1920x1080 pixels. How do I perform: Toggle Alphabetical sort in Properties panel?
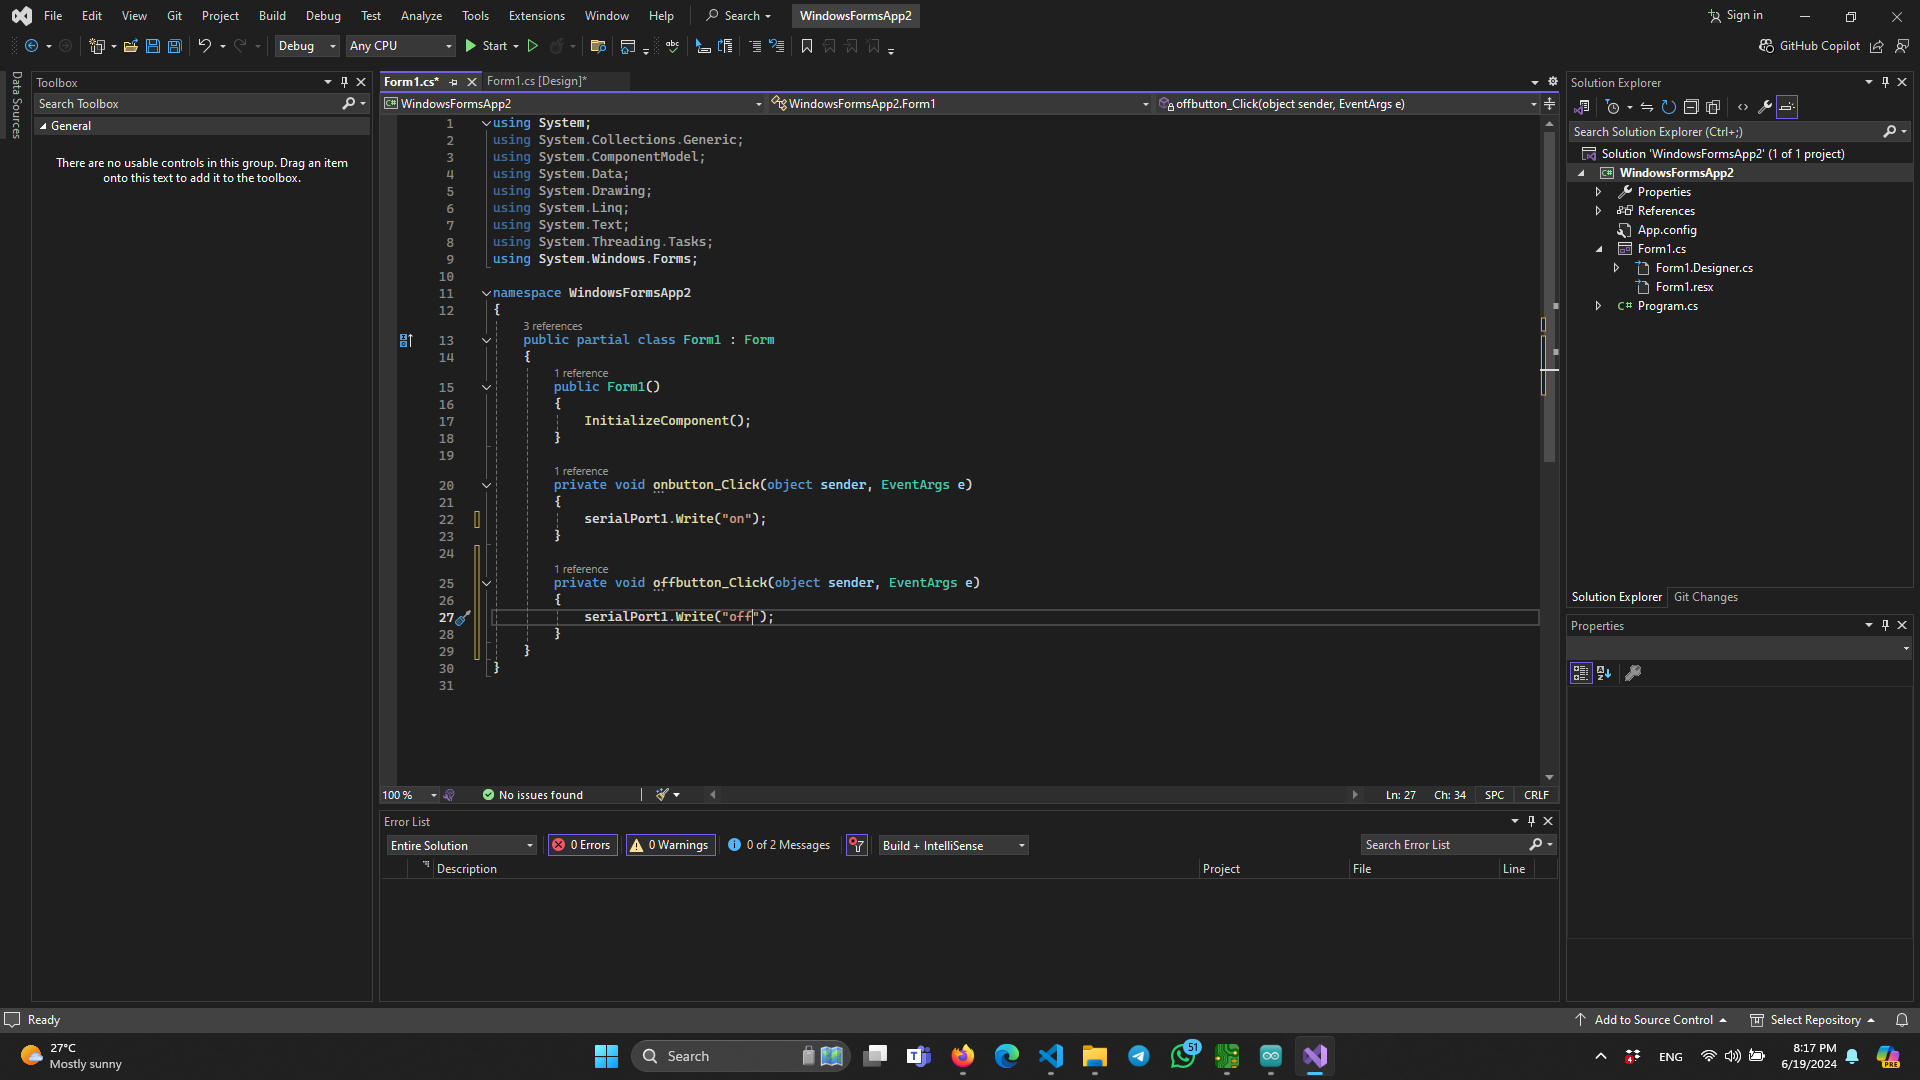(x=1604, y=673)
